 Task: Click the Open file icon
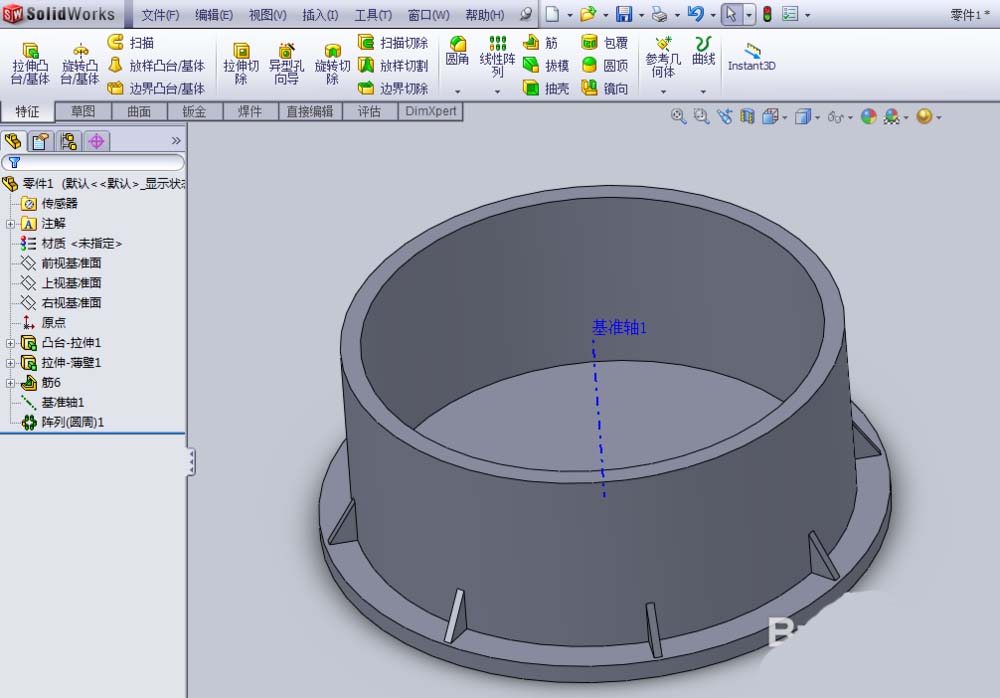(588, 14)
